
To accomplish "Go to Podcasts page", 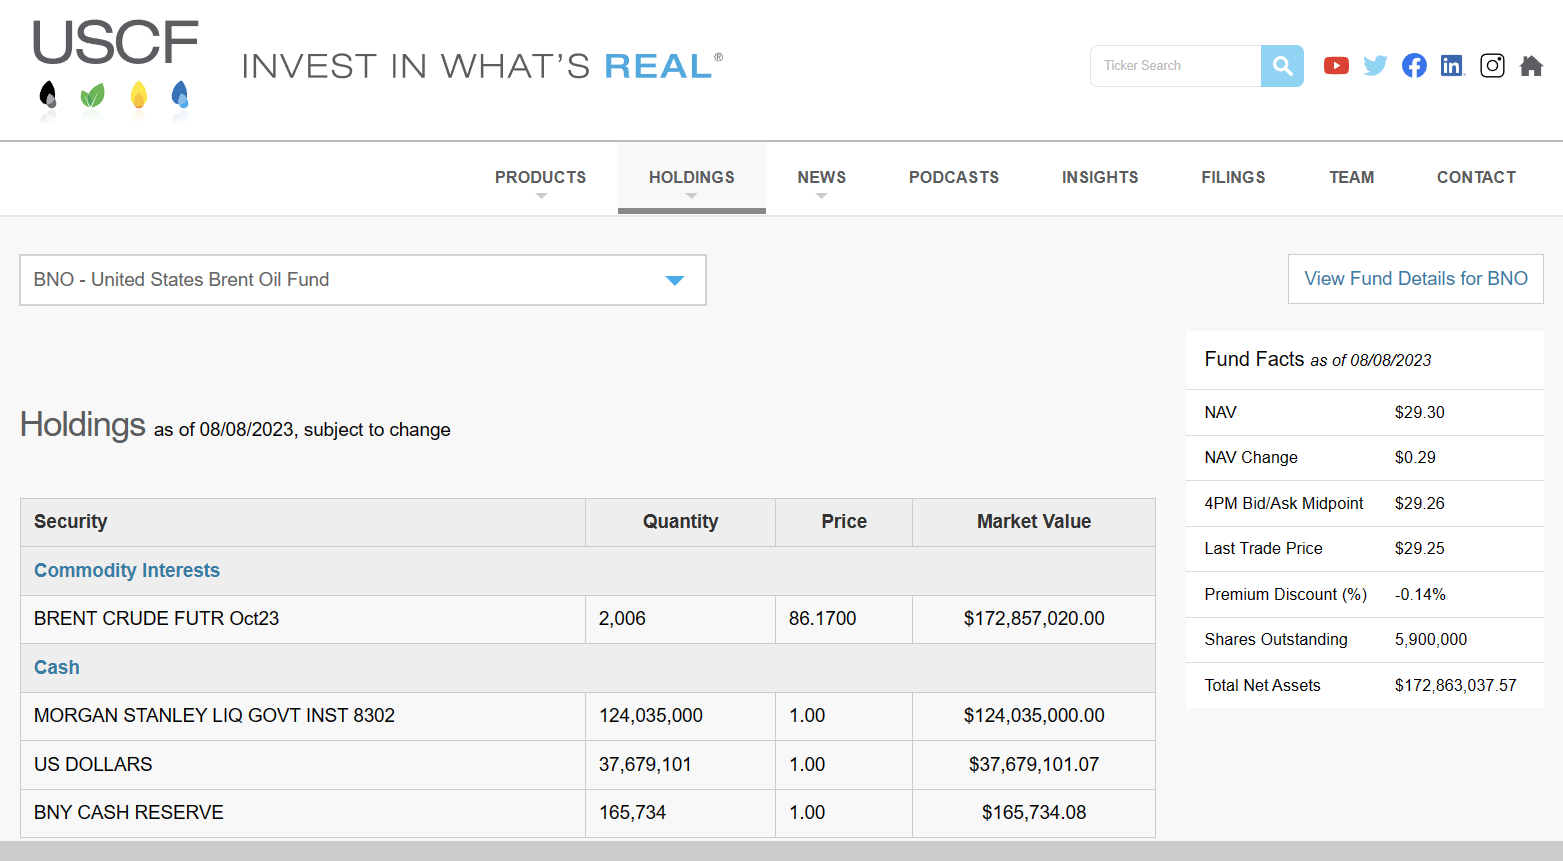I will 954,178.
